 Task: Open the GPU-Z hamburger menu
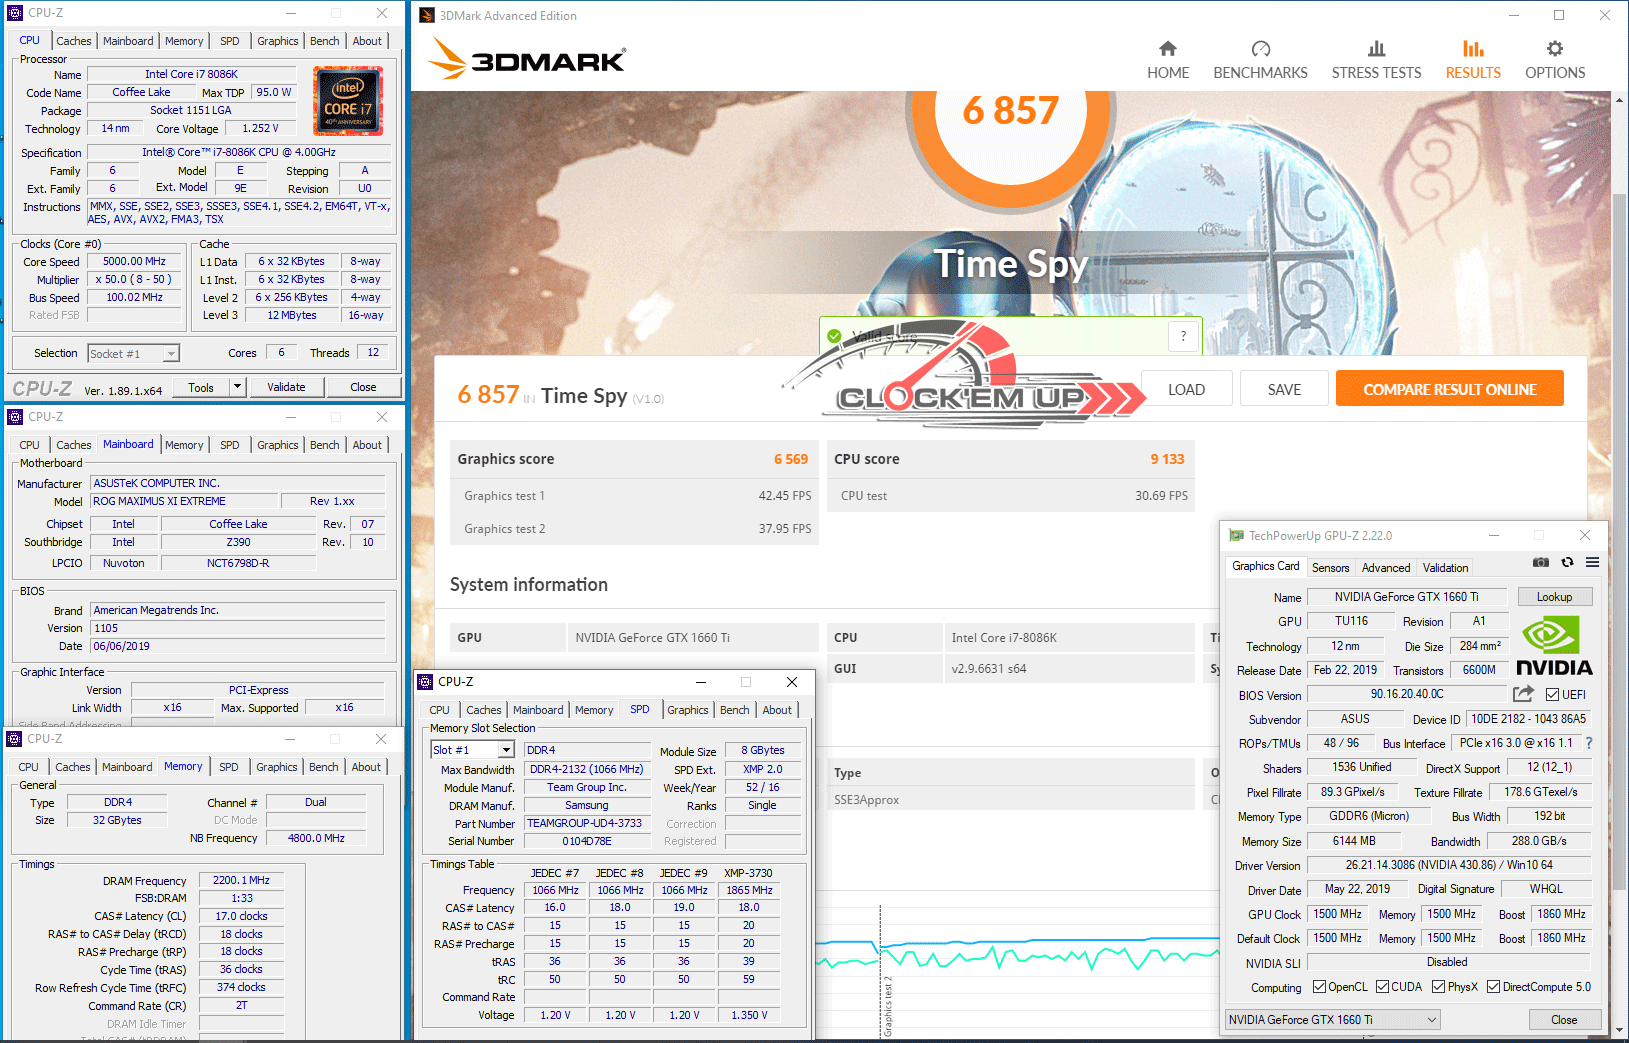click(1592, 563)
